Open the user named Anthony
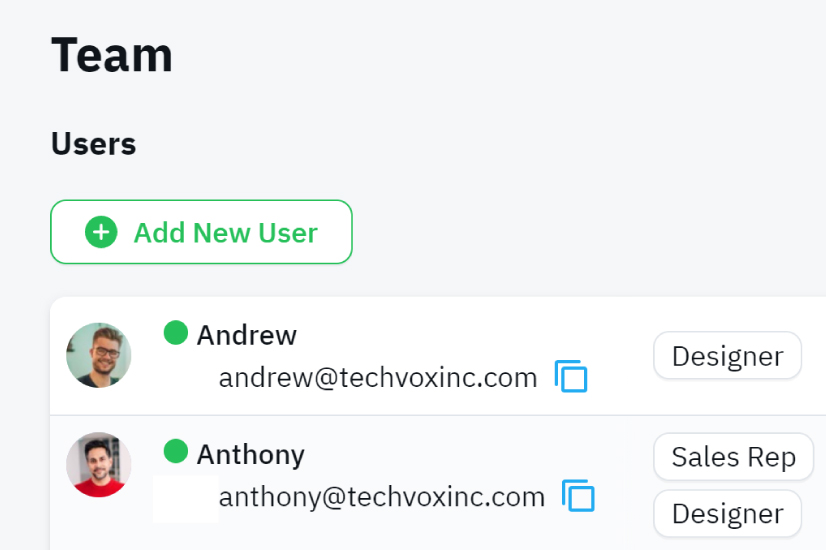The width and height of the screenshot is (826, 550). (250, 455)
